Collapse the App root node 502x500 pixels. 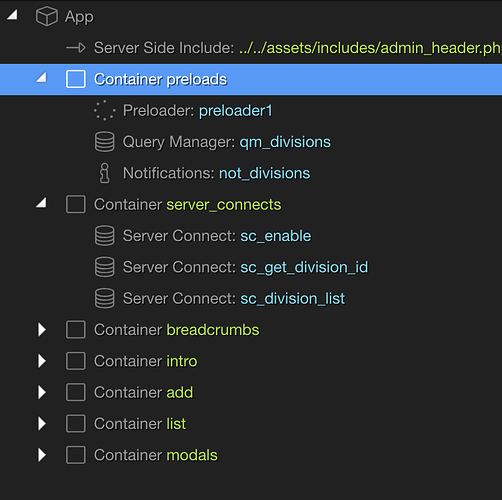(12, 15)
